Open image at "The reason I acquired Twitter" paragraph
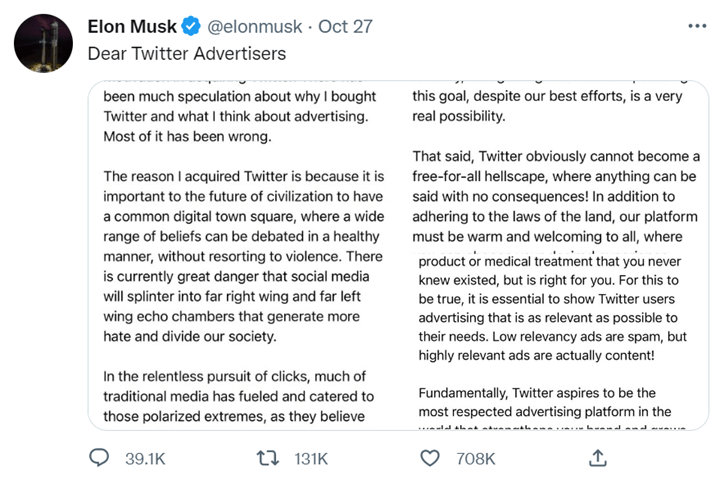This screenshot has width=720, height=480. pos(244,256)
